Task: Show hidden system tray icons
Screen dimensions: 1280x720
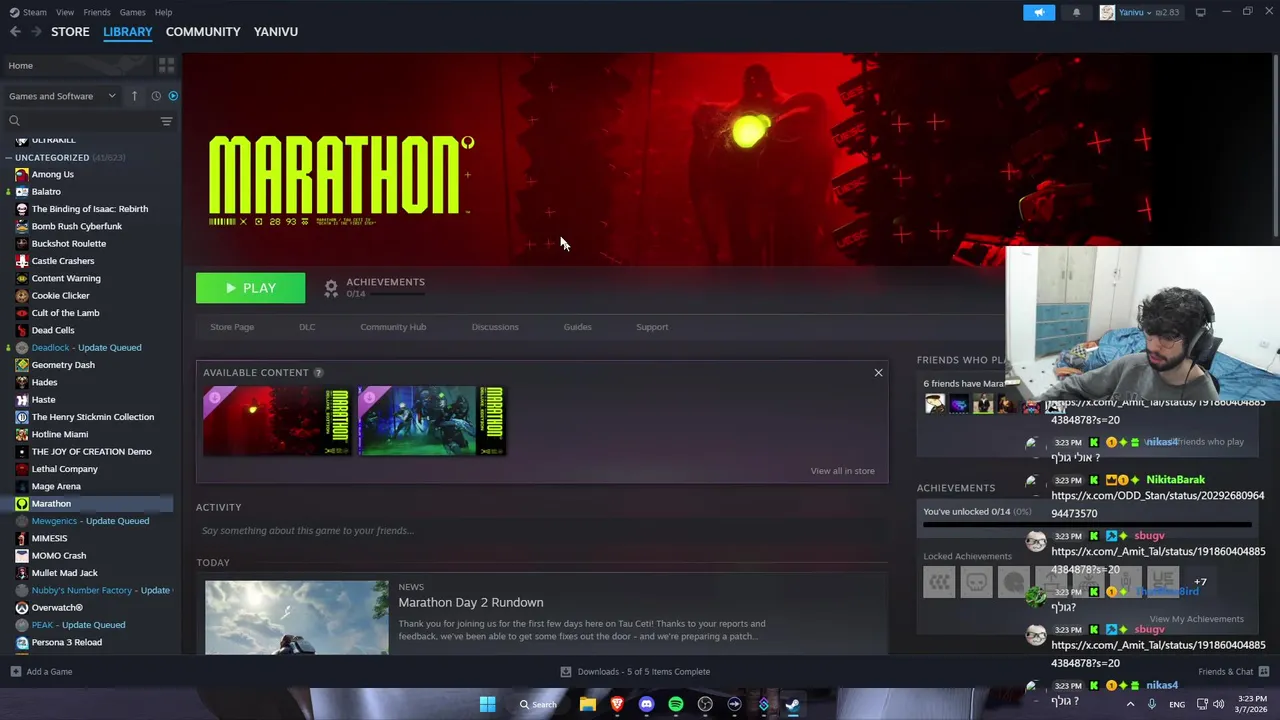Action: [1130, 704]
